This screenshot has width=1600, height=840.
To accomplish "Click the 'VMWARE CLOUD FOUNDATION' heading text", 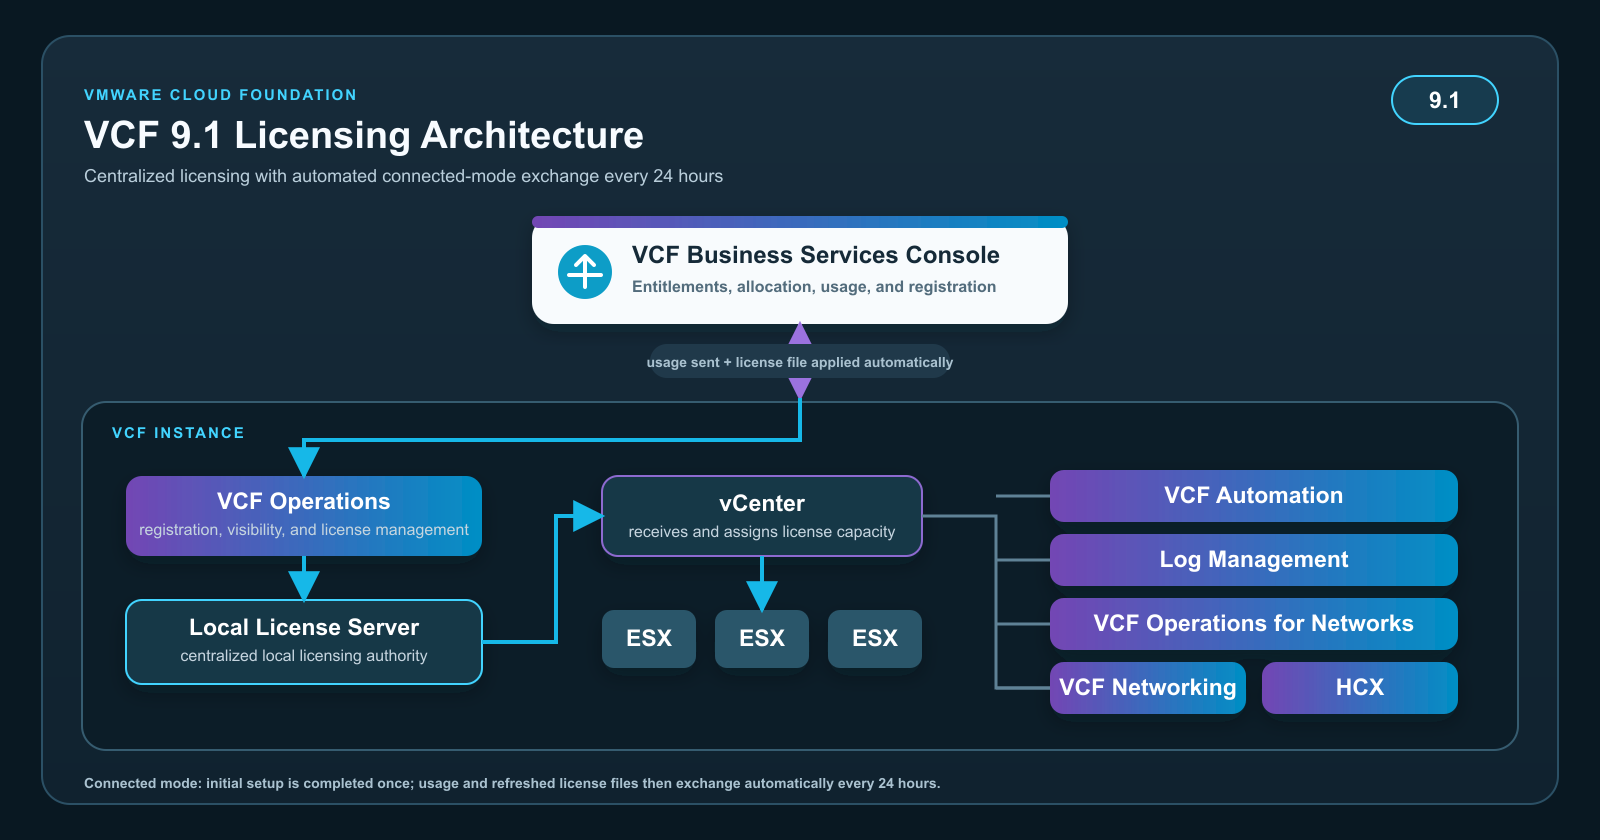I will [x=220, y=95].
